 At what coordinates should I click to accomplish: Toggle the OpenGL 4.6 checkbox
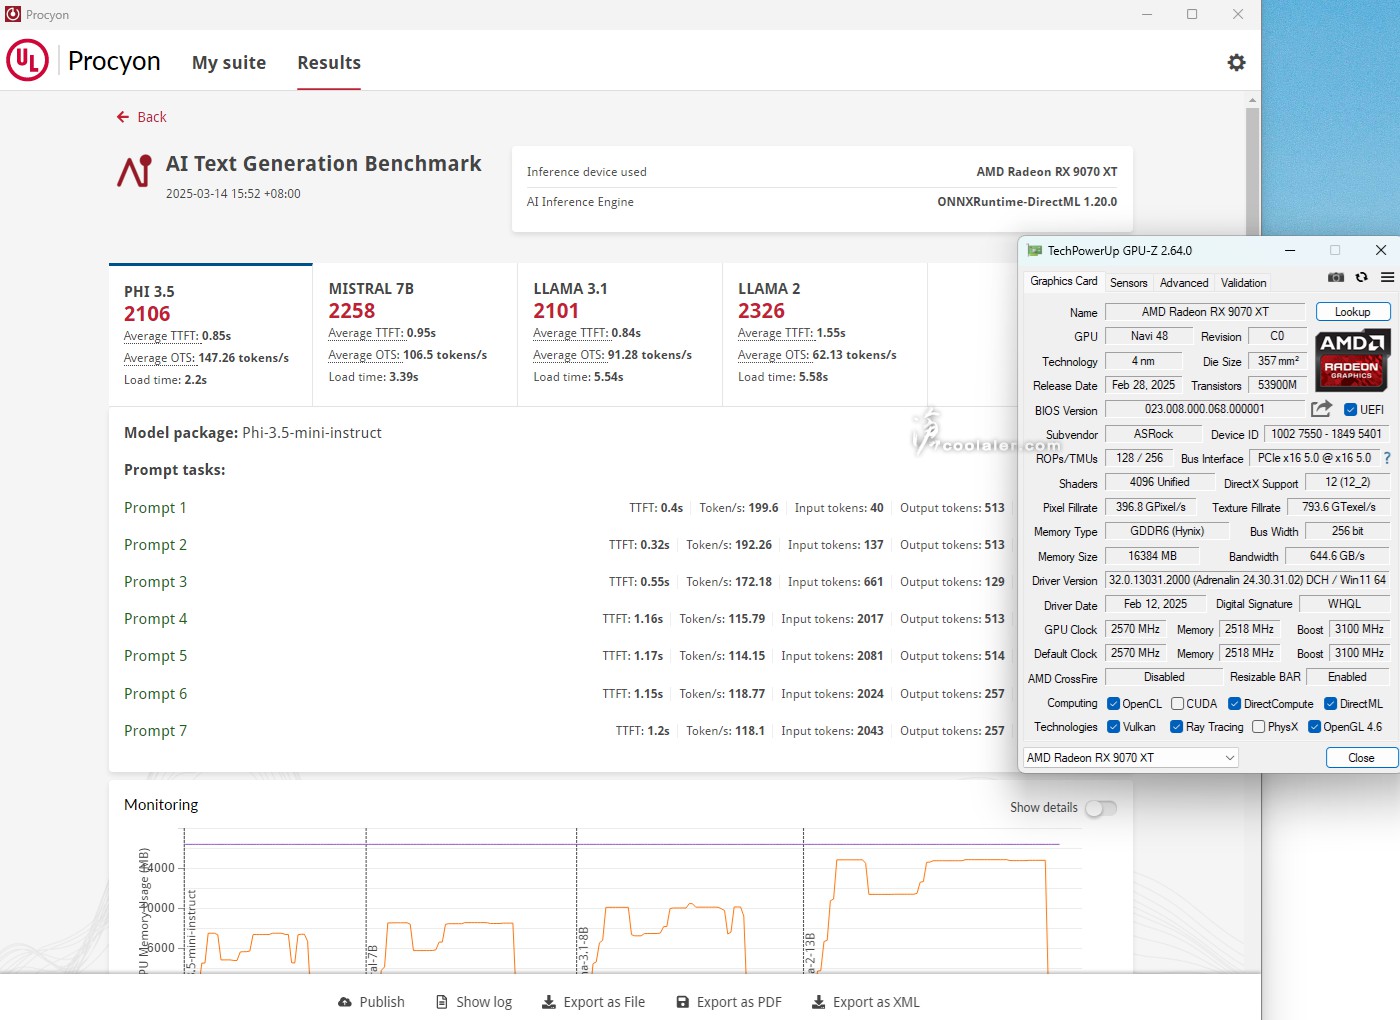click(x=1315, y=727)
